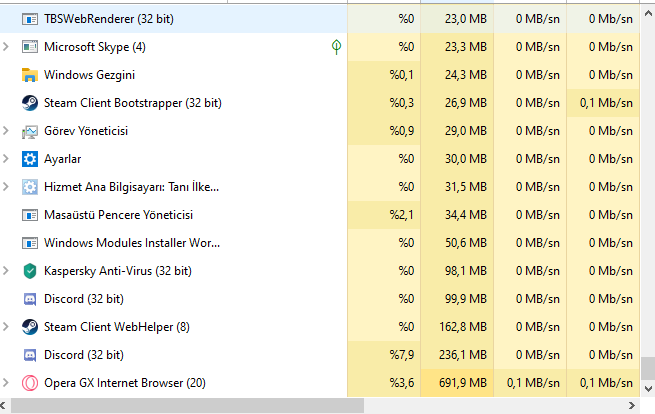Screen dimensions: 655x414
Task: Click the TBSWebRenderer process icon
Action: pyautogui.click(x=30, y=19)
